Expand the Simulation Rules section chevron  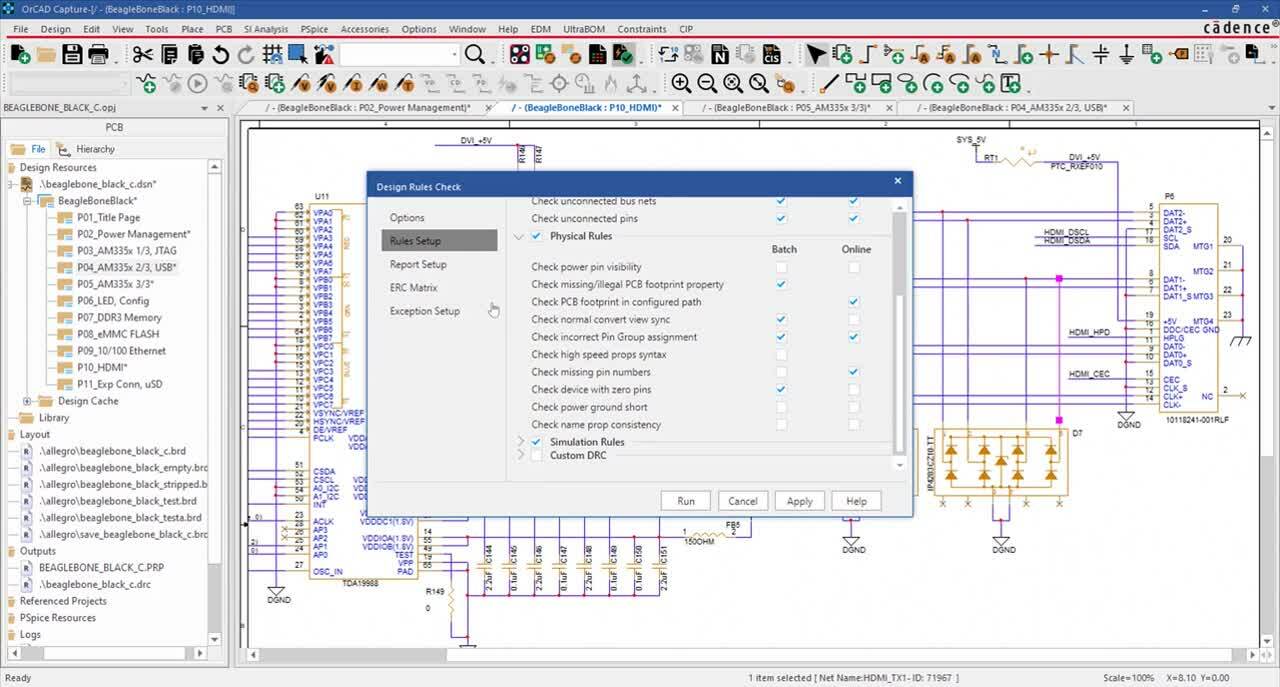pos(520,442)
